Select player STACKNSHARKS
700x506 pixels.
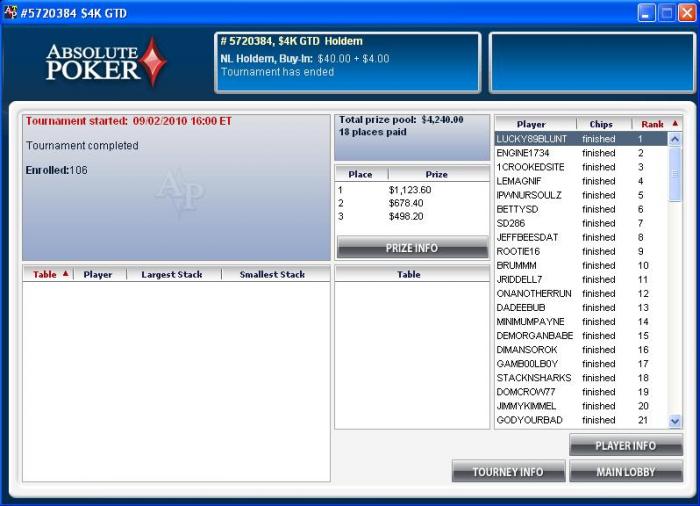(581, 378)
